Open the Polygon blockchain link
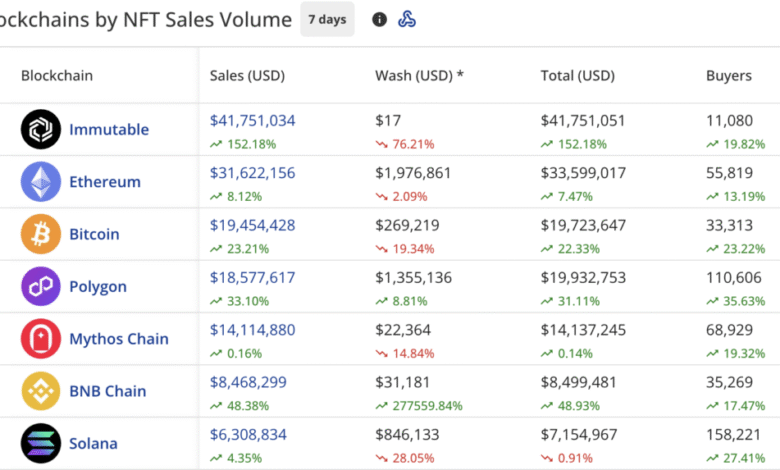The image size is (780, 470). (98, 286)
